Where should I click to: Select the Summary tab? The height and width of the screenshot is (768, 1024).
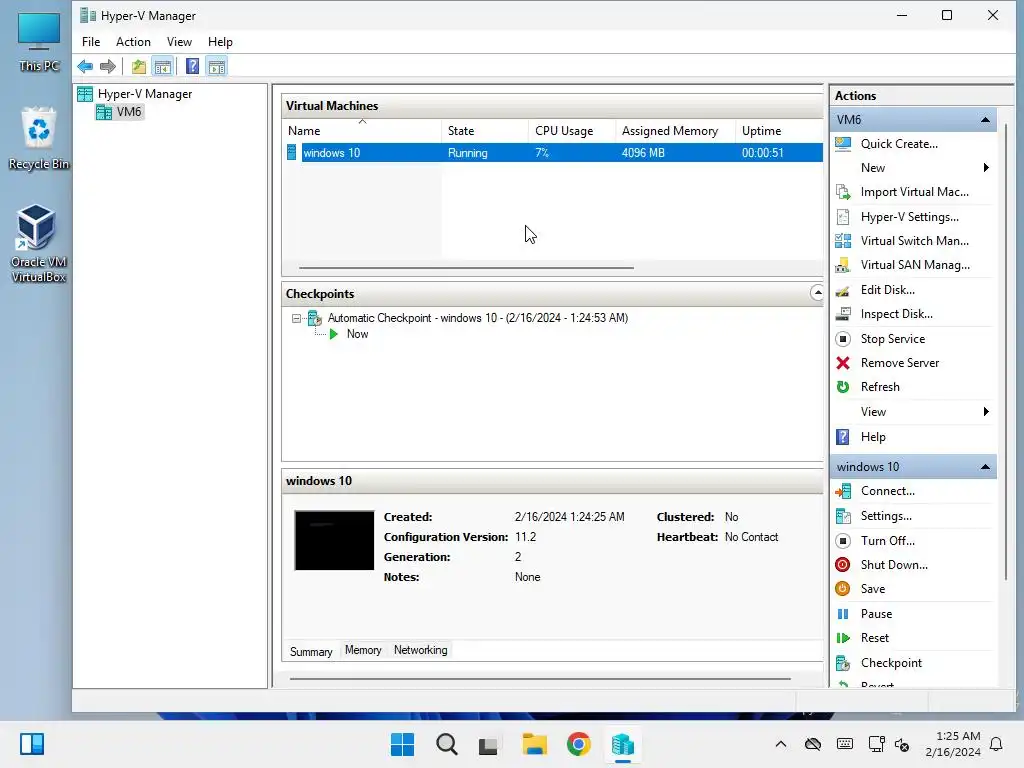coord(311,652)
